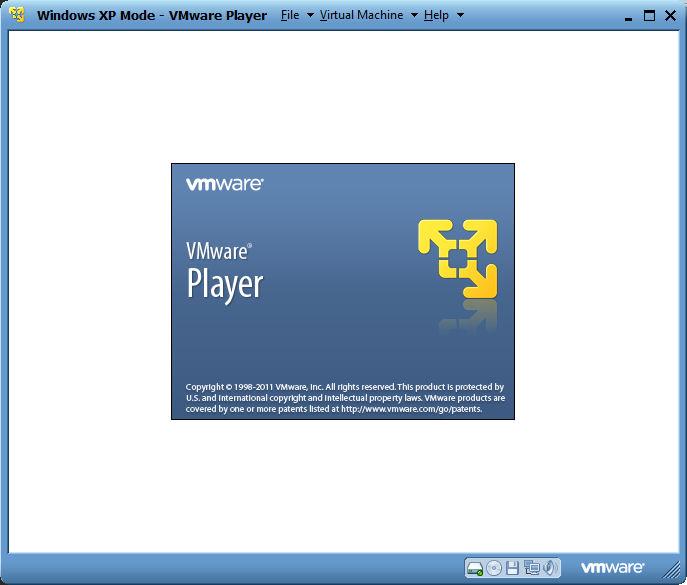Click the copyright notice on splash screen
Image resolution: width=687 pixels, height=585 pixels.
click(x=345, y=397)
